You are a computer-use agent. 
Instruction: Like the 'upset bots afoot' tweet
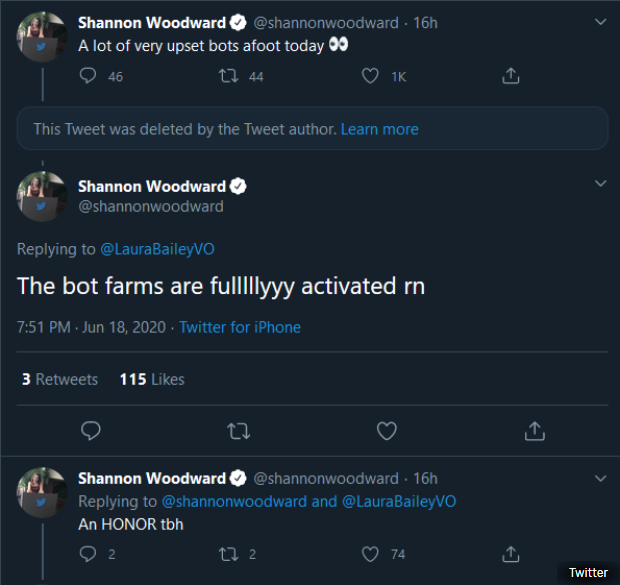click(x=371, y=76)
